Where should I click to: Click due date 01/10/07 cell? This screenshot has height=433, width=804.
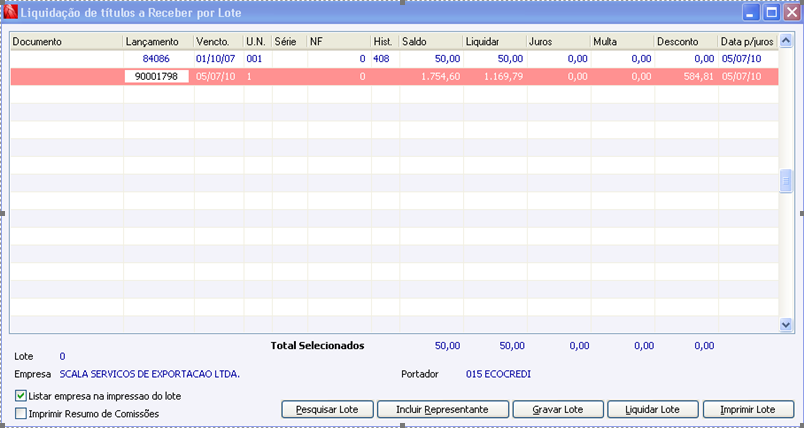pos(215,59)
